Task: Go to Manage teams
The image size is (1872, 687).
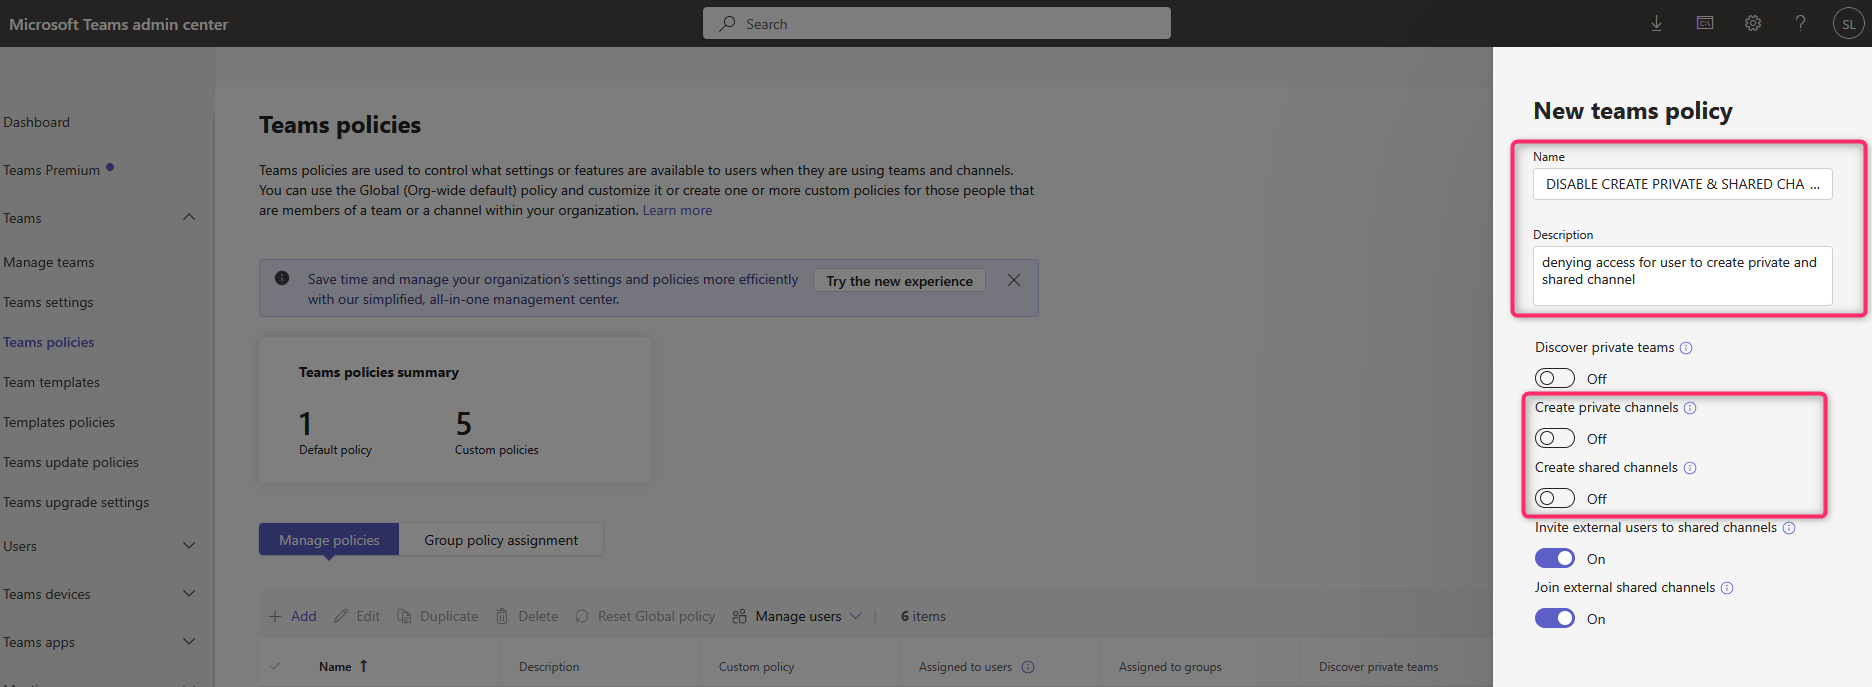Action: (x=49, y=262)
